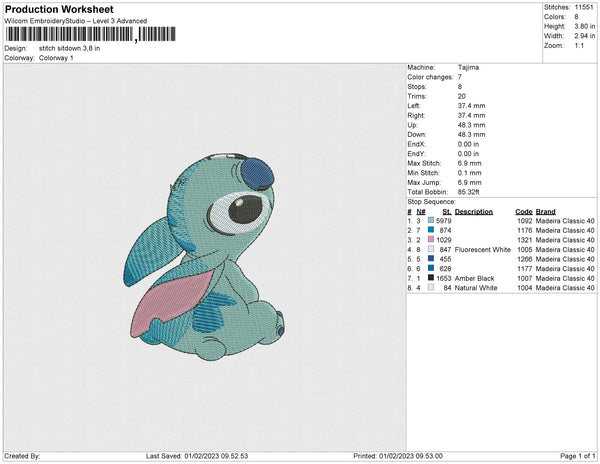Click stitch count '874' in stop row 2
Viewport: 600px width, 464px height.
click(x=445, y=230)
